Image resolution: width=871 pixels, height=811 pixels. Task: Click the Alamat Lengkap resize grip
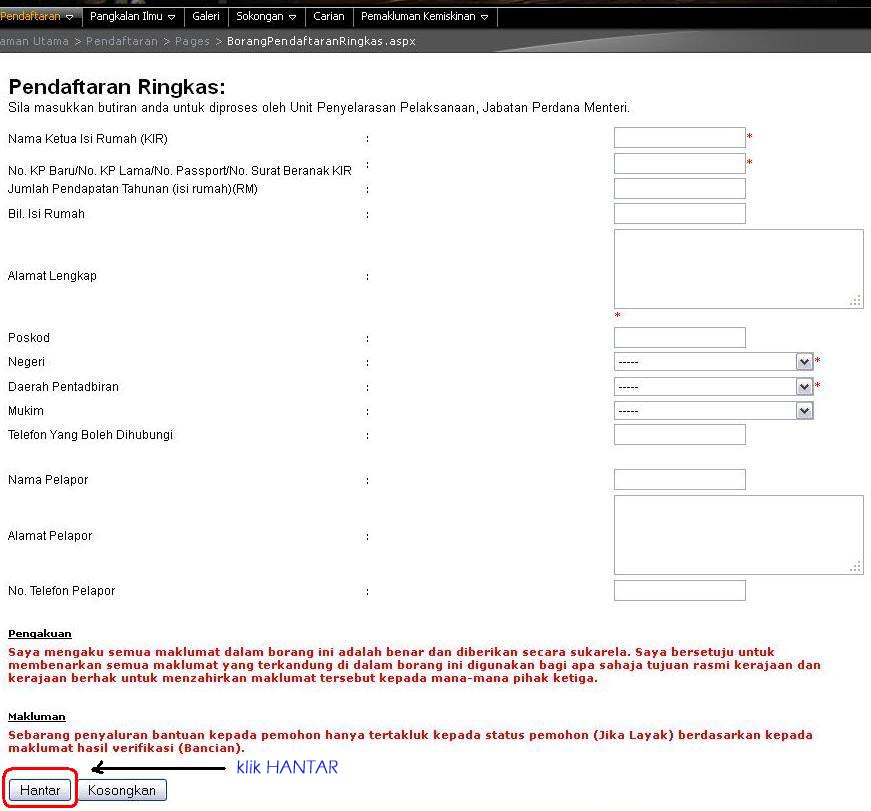pos(855,301)
